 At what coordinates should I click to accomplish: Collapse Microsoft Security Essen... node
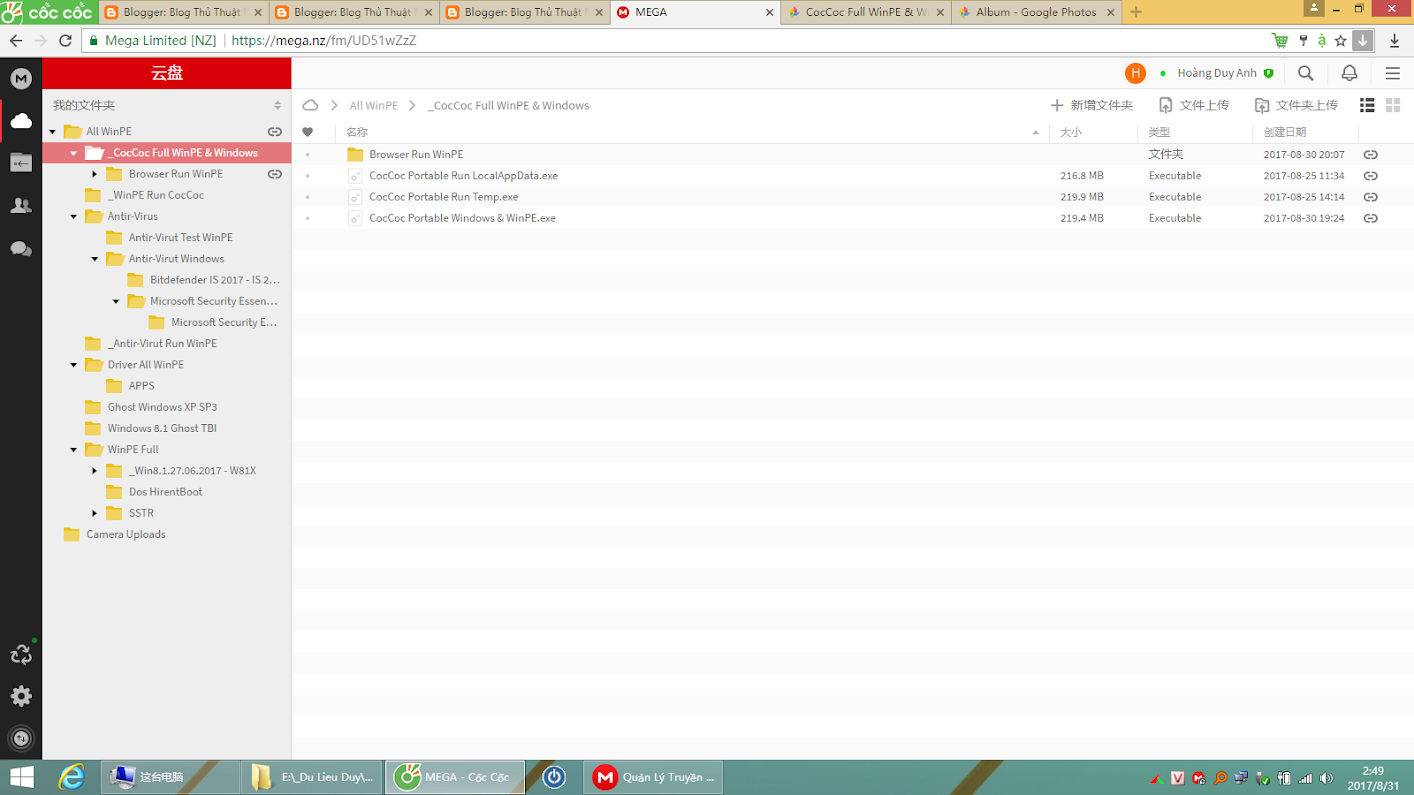116,301
